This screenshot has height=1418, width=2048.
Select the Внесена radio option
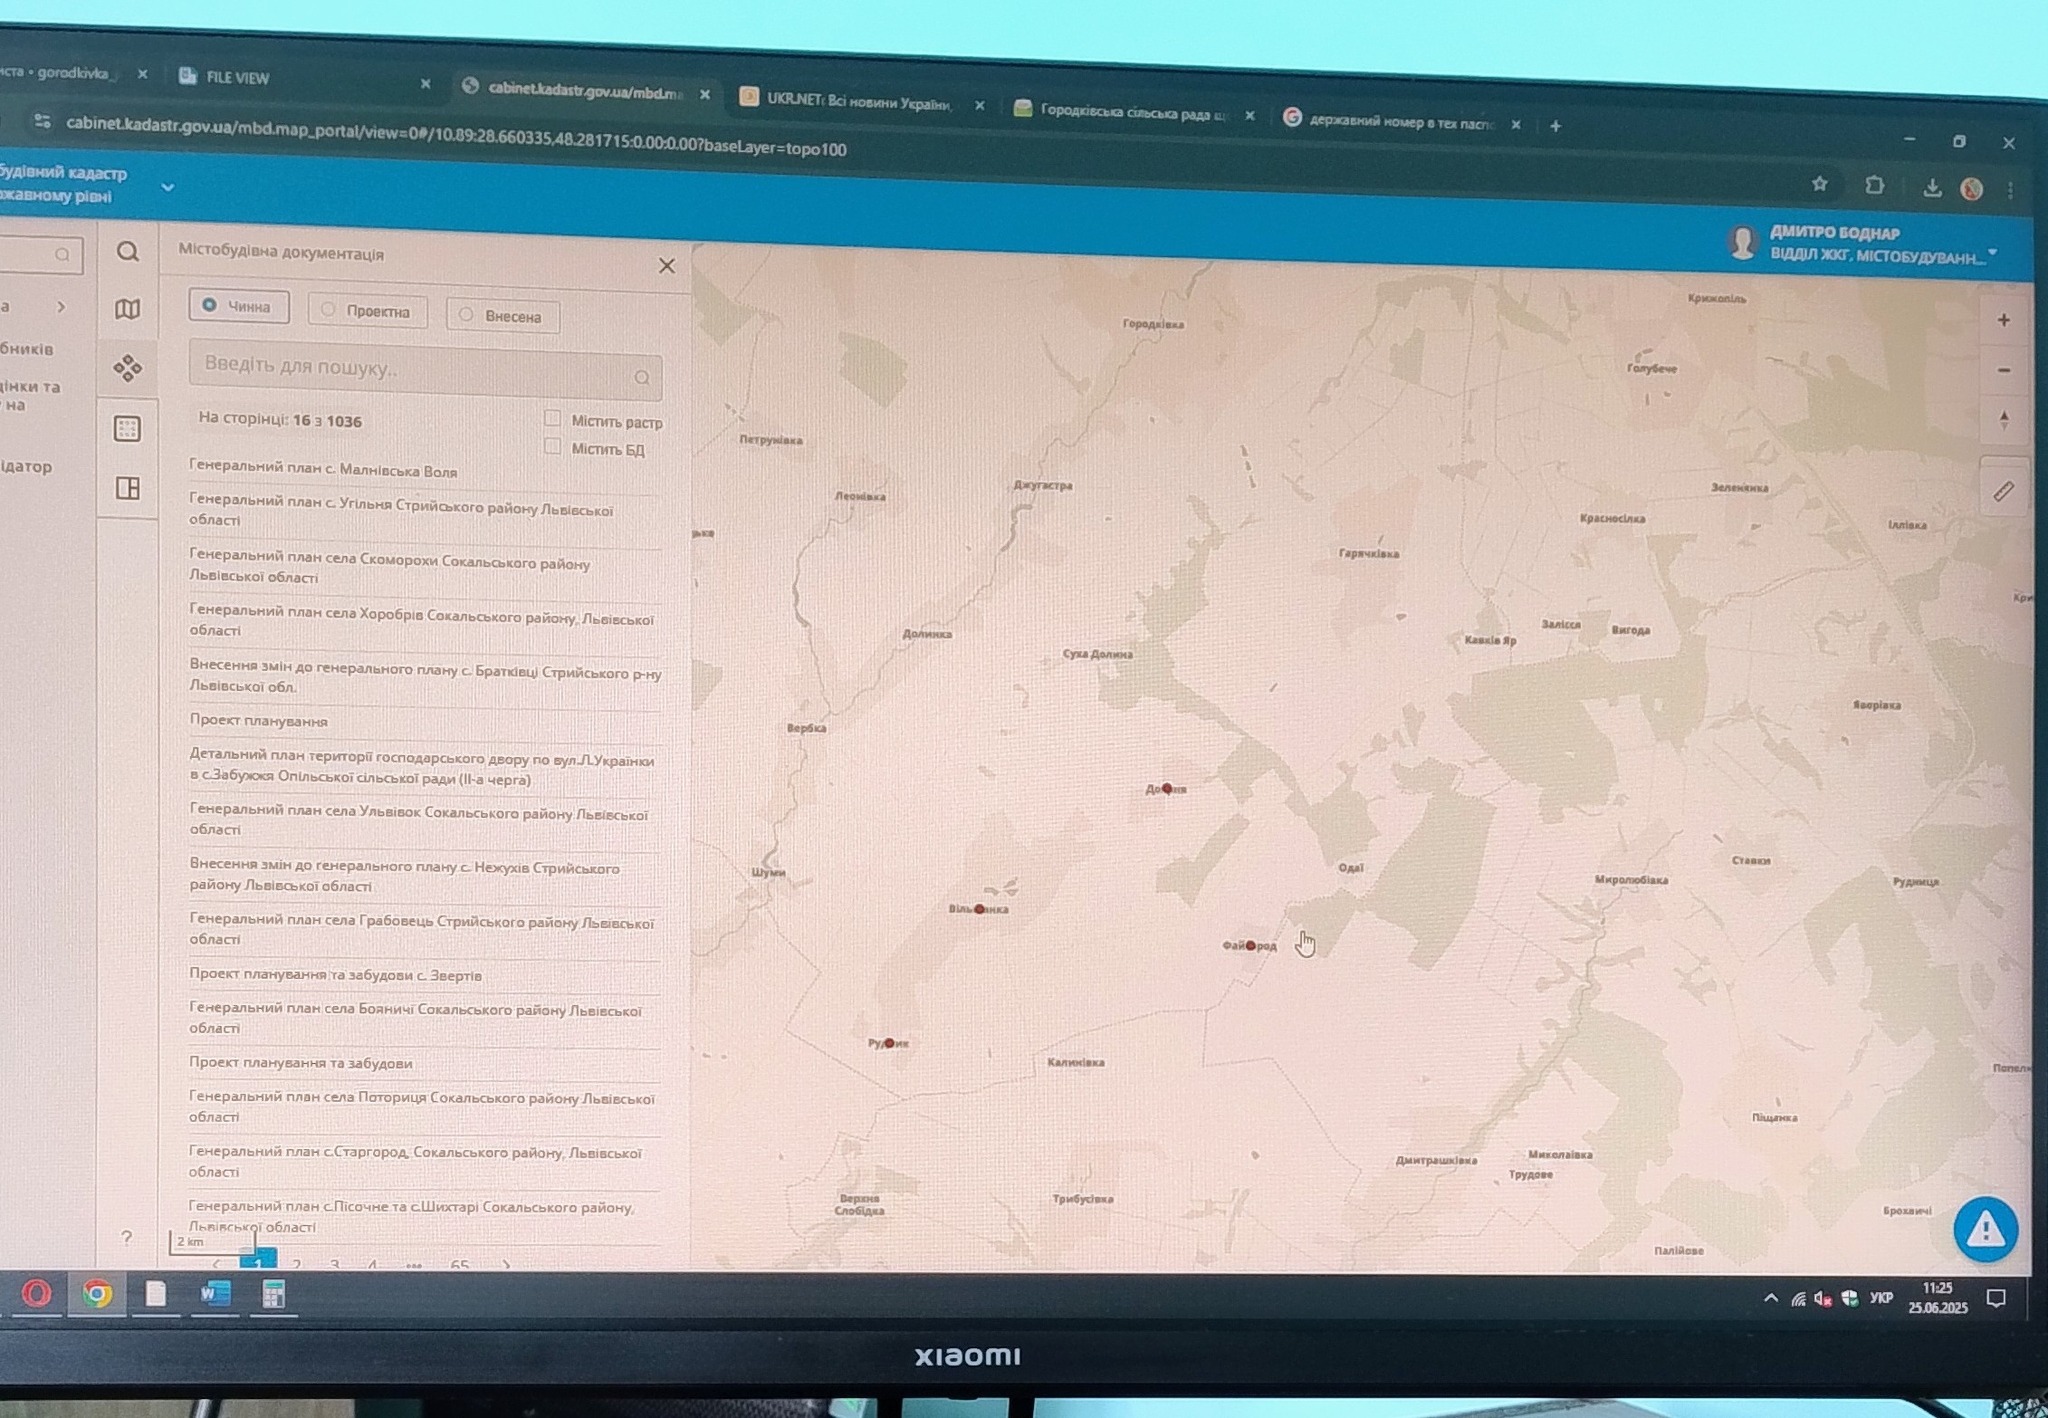pyautogui.click(x=502, y=316)
